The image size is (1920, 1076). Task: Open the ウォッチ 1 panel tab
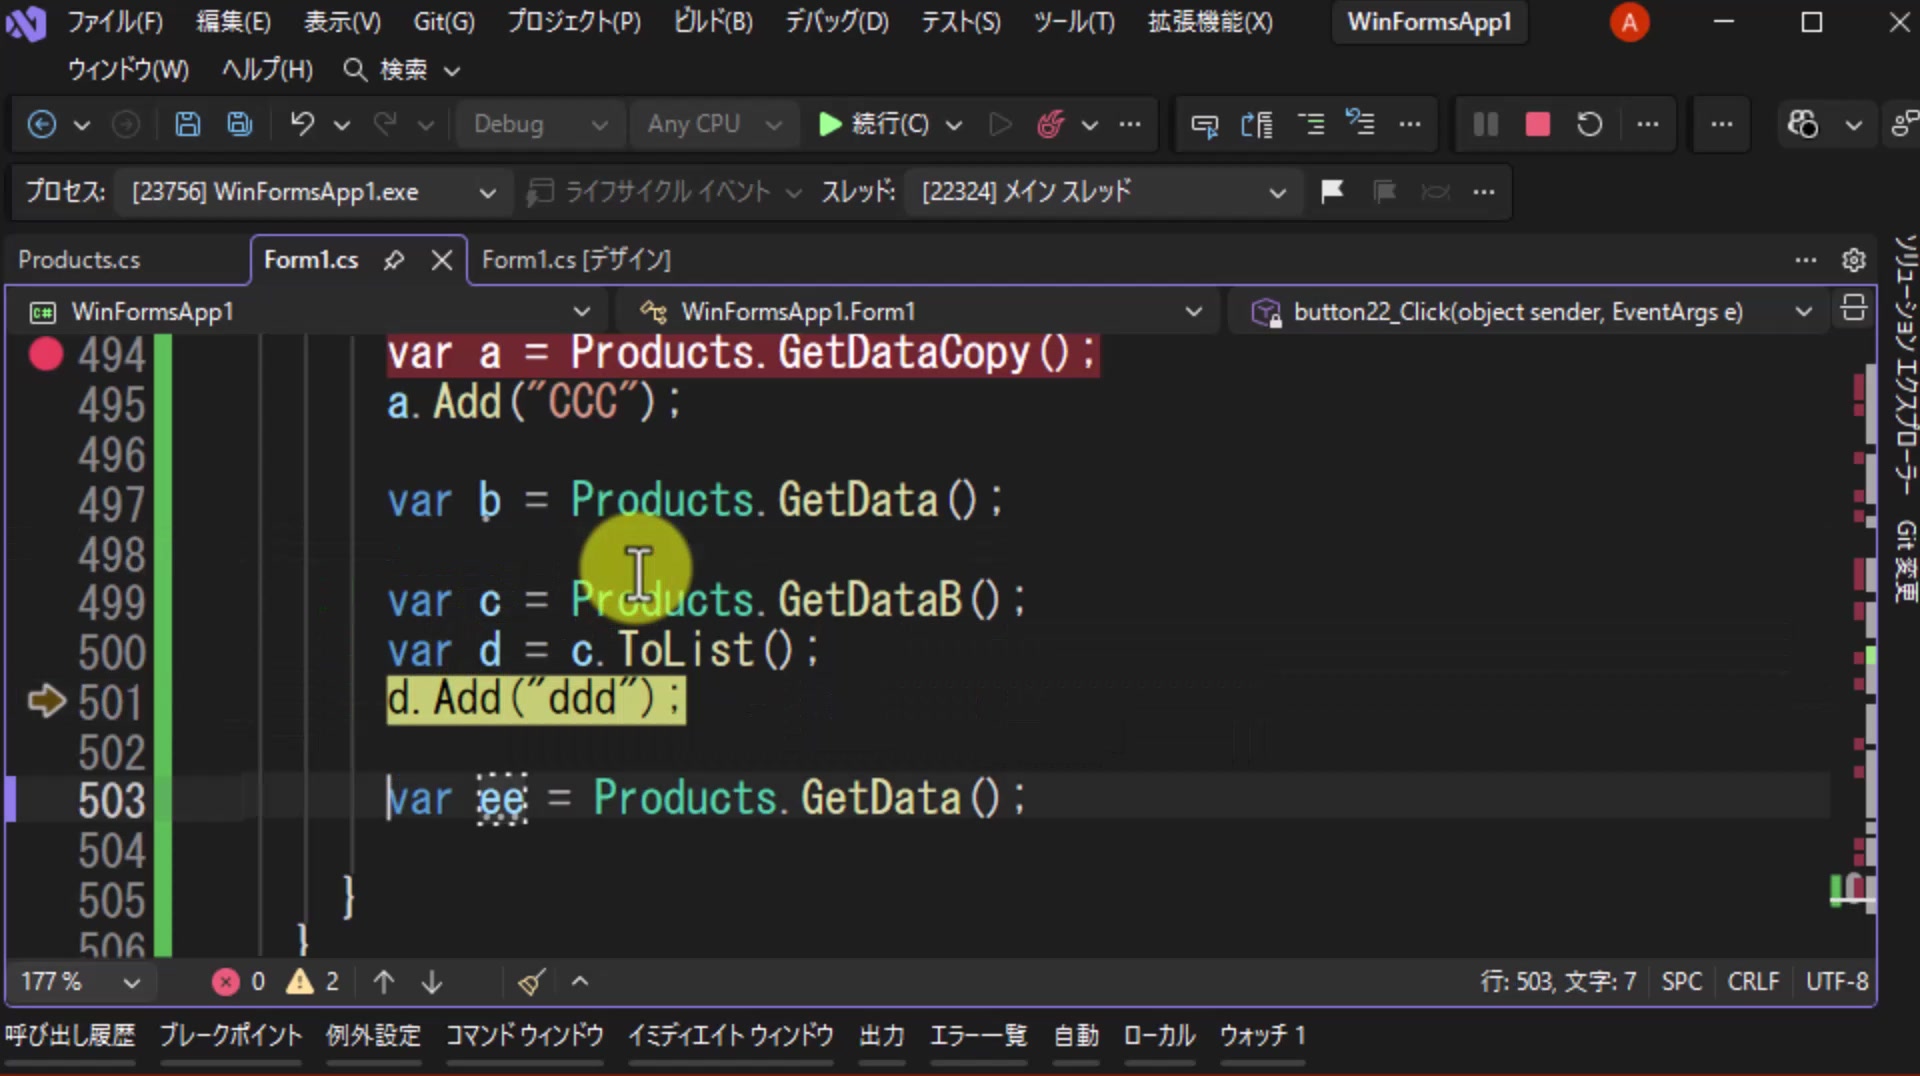click(x=1262, y=1035)
